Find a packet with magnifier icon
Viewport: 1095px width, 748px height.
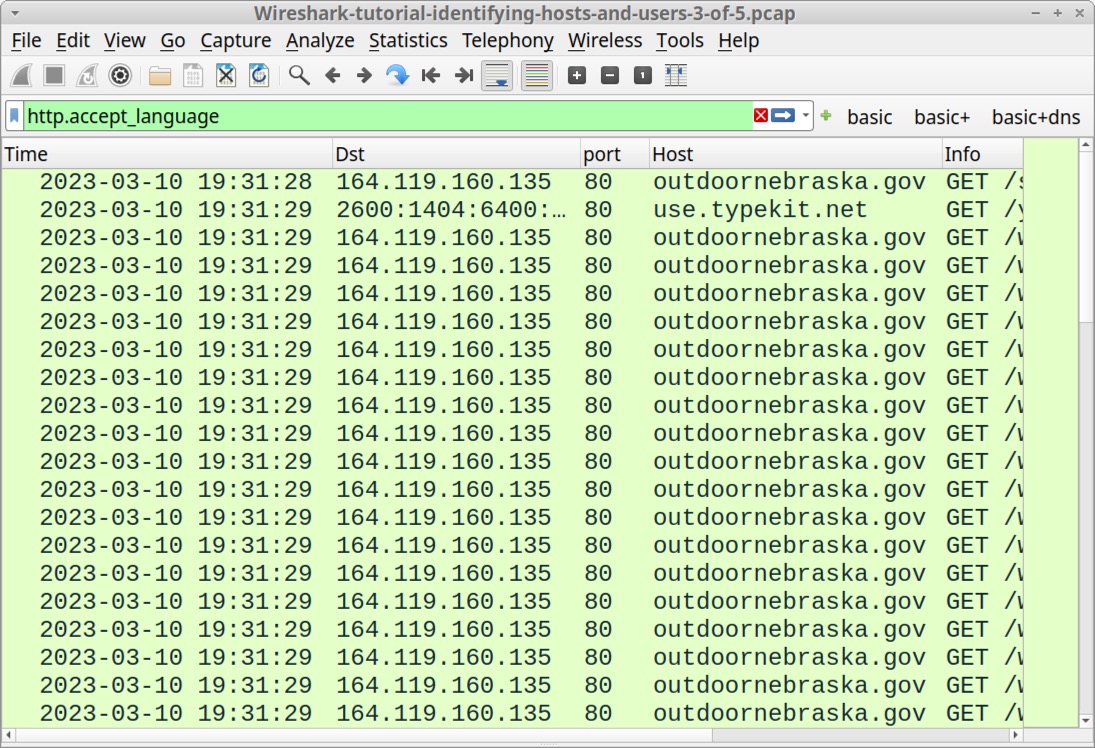[x=299, y=75]
